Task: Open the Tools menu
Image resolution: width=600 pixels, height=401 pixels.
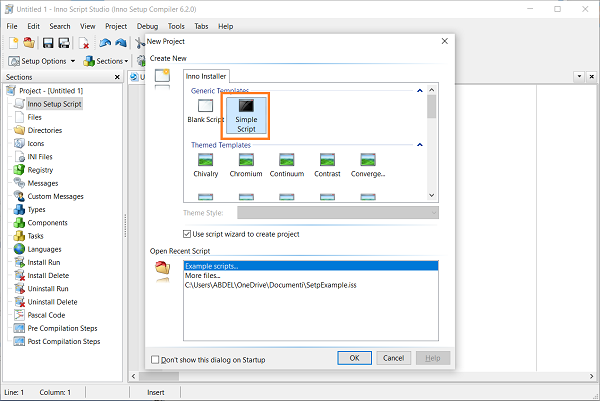Action: 176,26
